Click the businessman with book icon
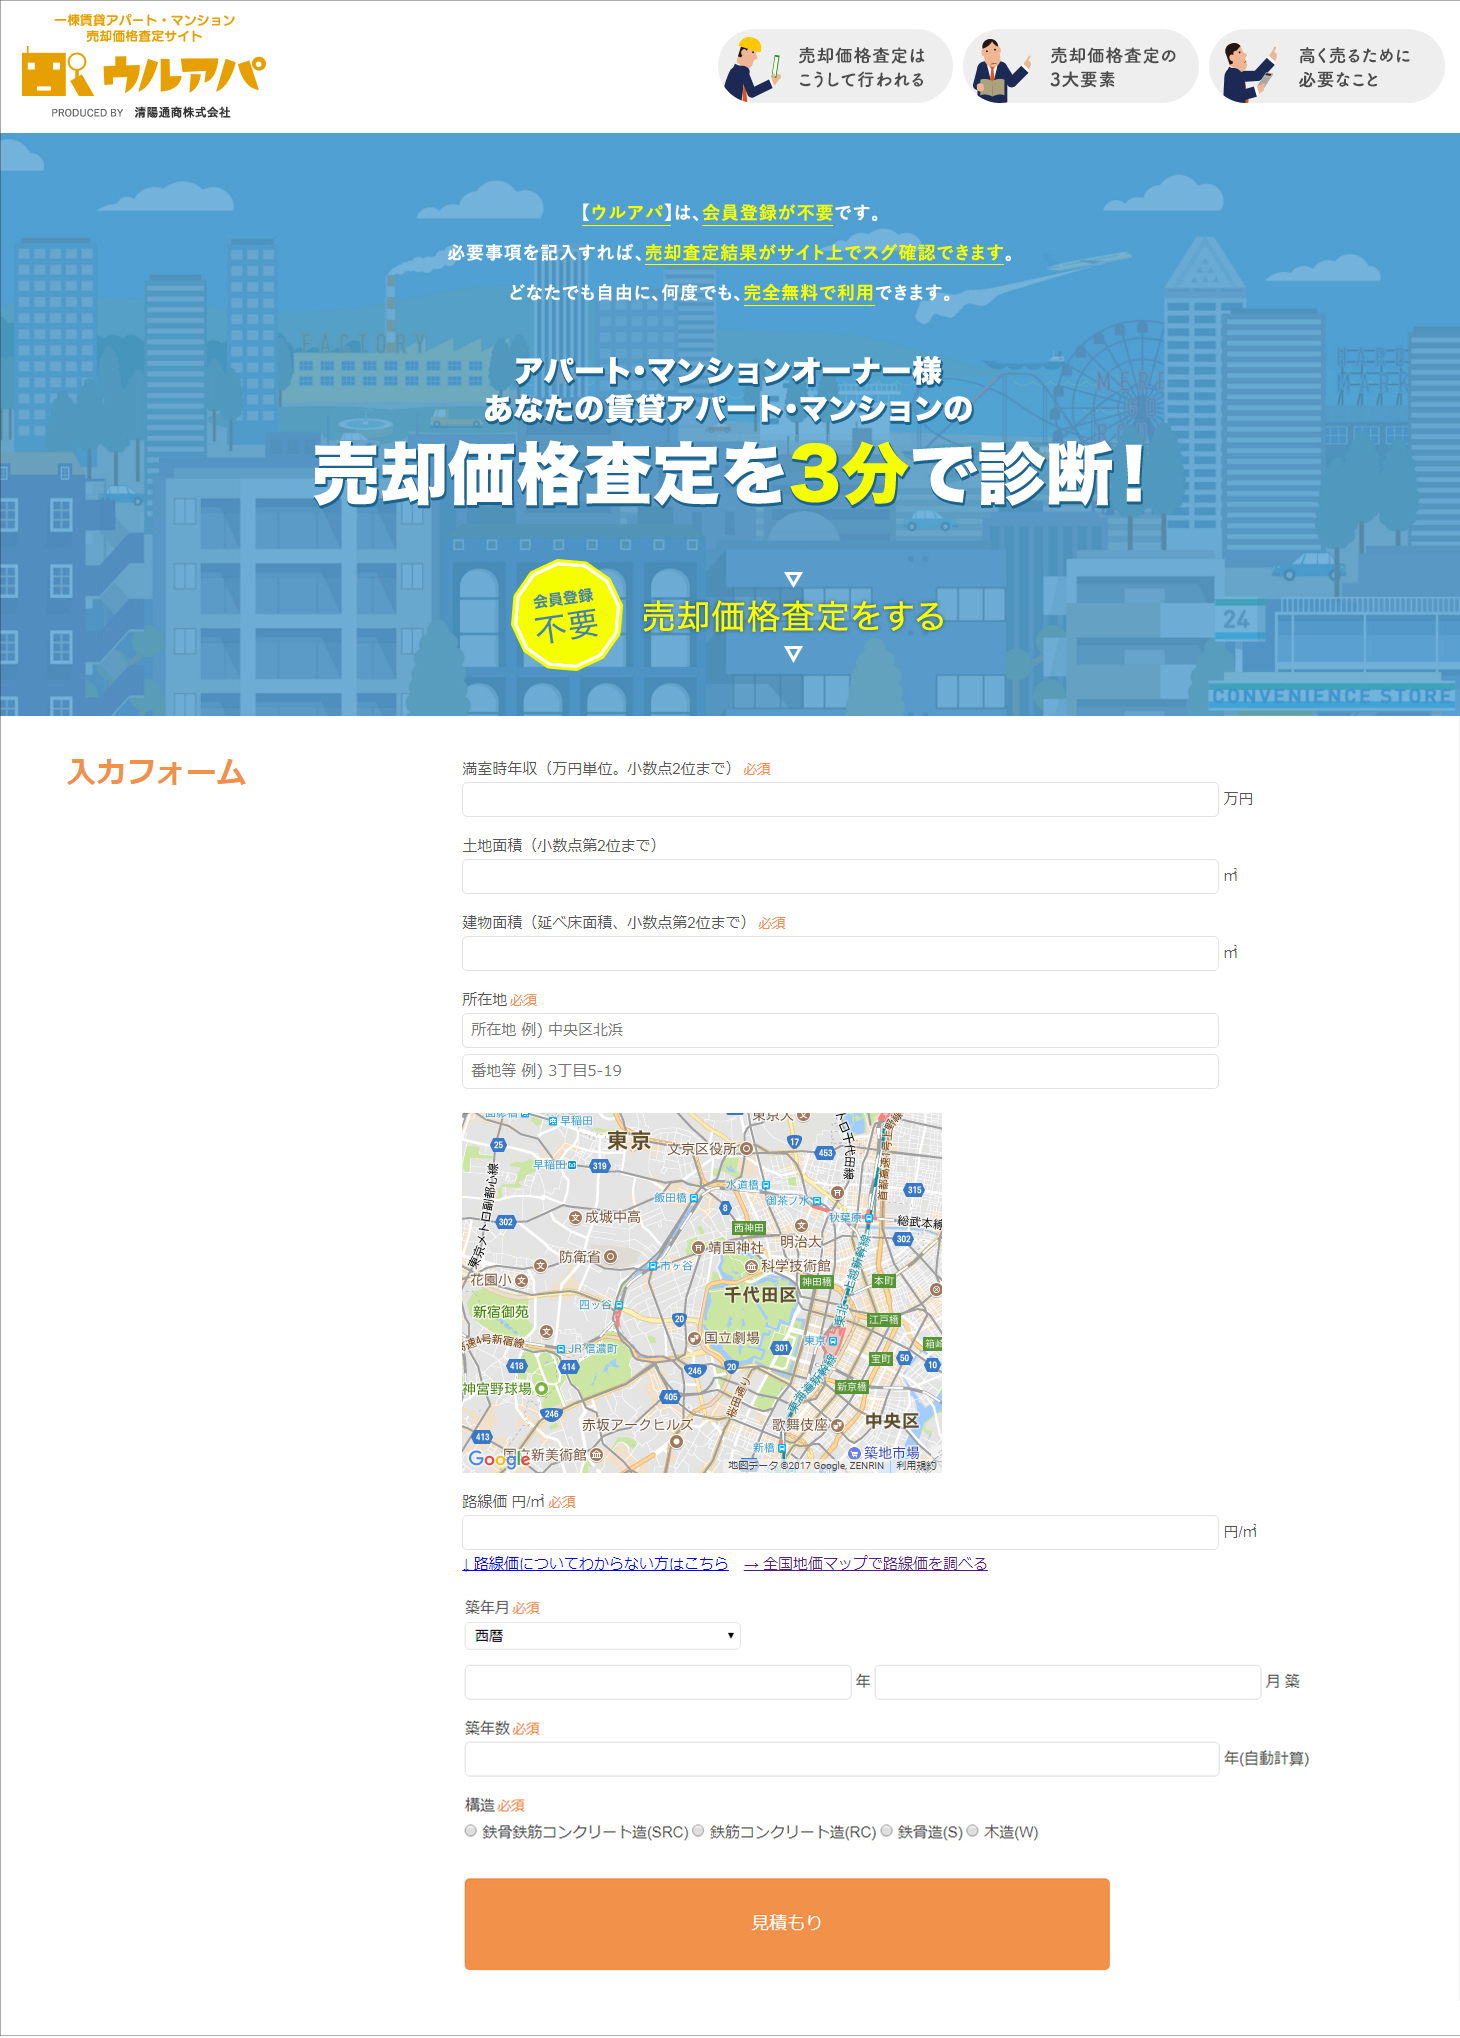The height and width of the screenshot is (2038, 1460). click(1000, 69)
